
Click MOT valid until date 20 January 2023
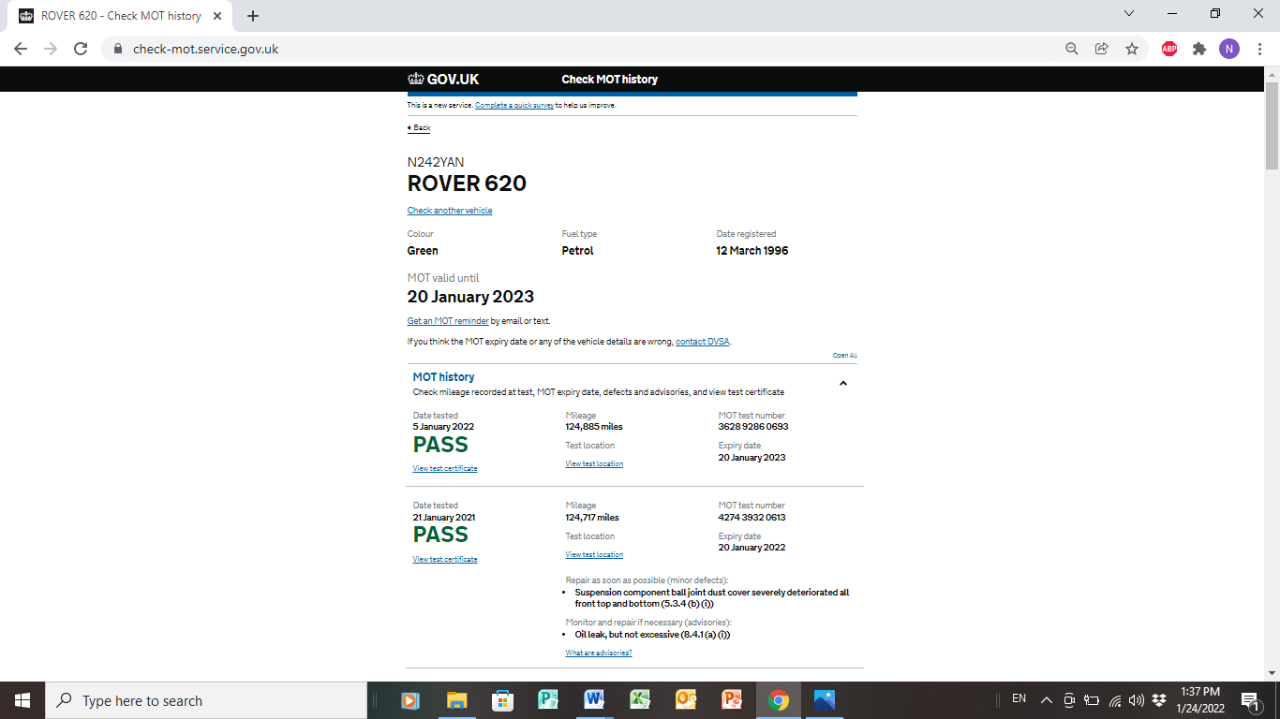tap(470, 297)
